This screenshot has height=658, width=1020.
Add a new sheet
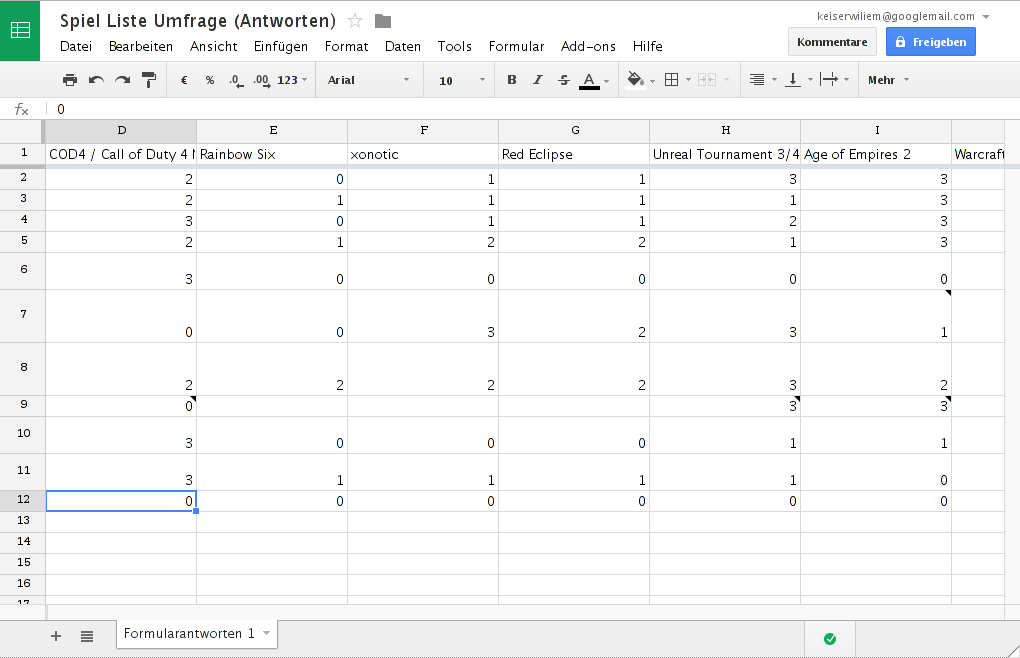coord(56,636)
